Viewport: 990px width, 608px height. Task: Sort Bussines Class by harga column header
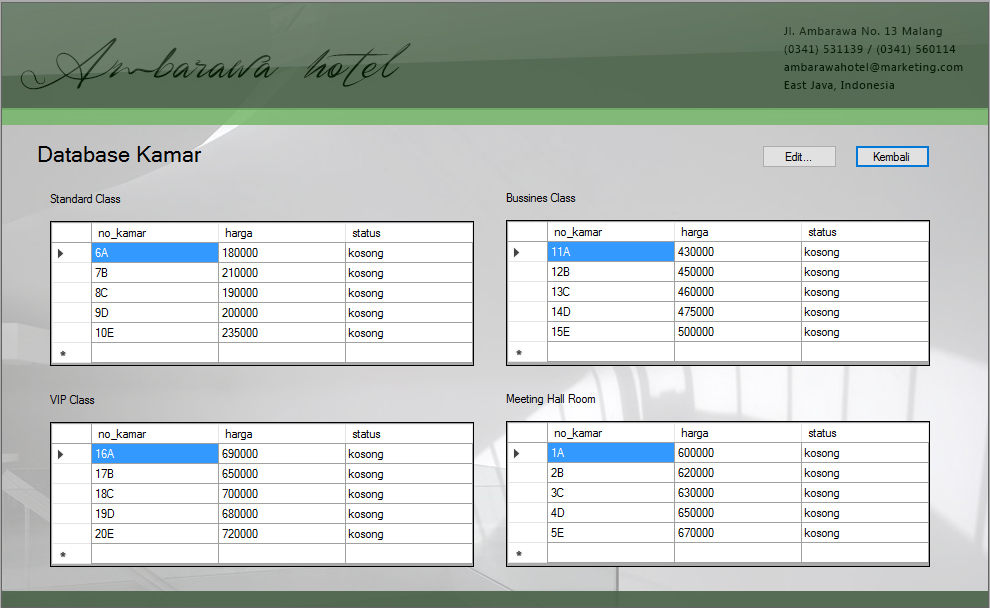click(x=737, y=232)
